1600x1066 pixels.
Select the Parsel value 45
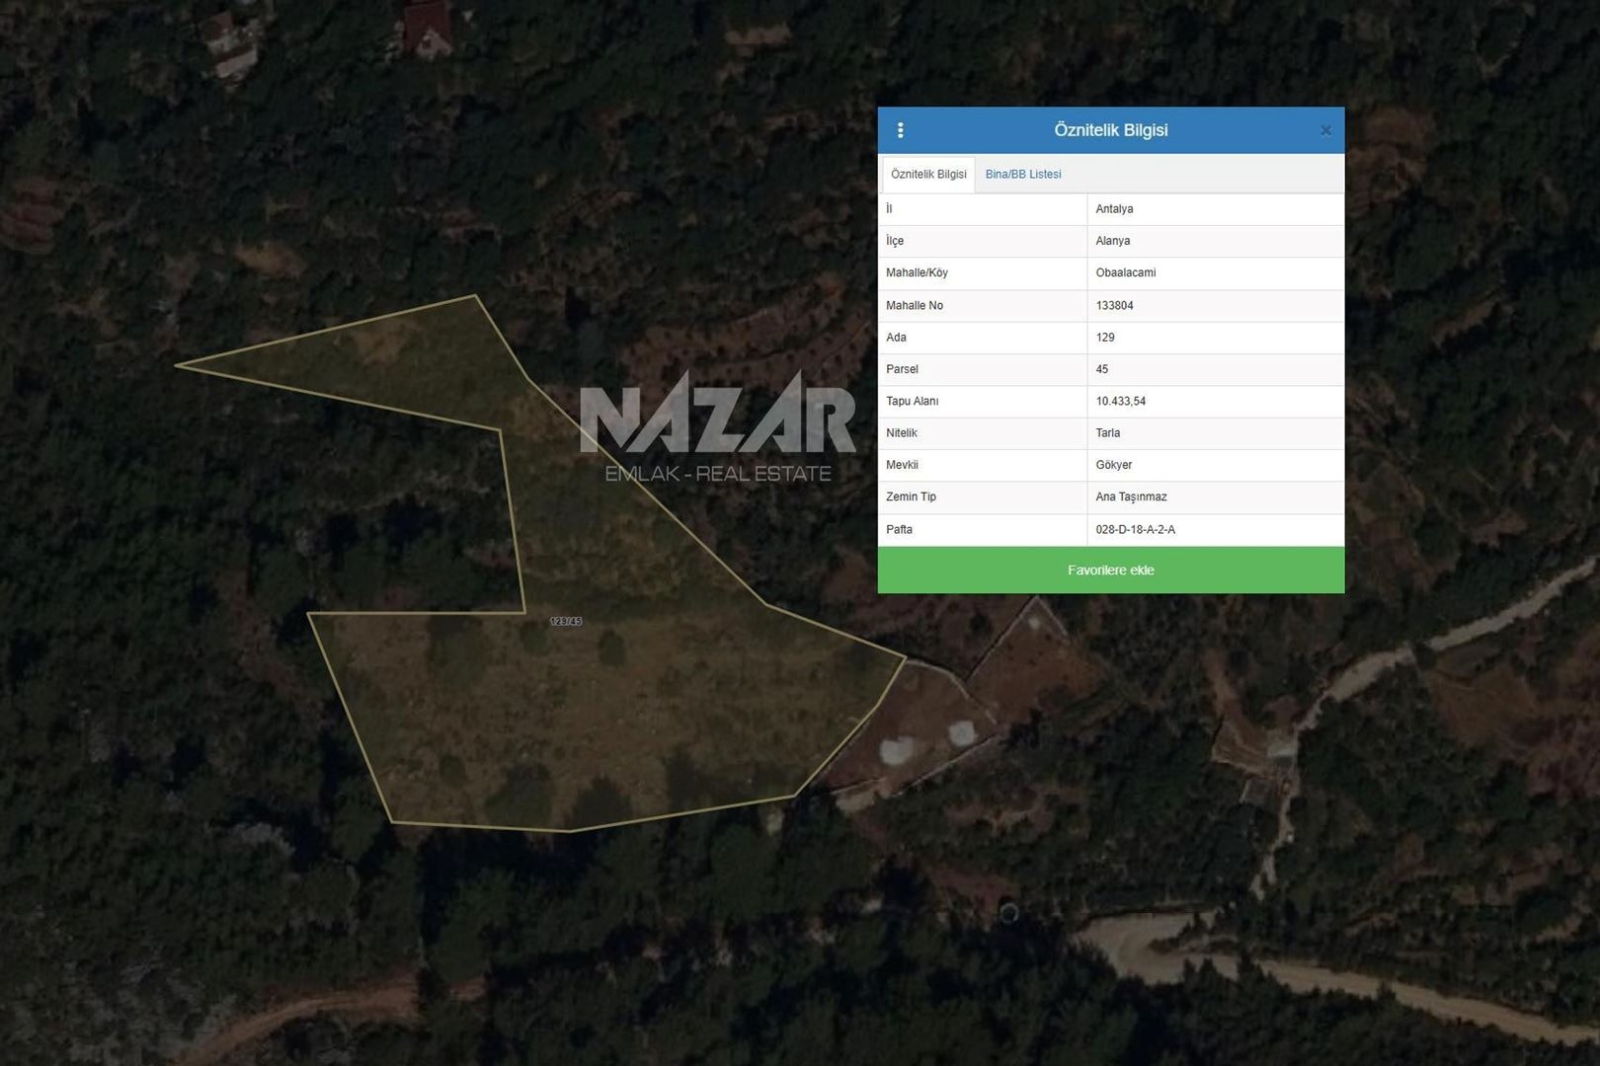click(x=1215, y=369)
